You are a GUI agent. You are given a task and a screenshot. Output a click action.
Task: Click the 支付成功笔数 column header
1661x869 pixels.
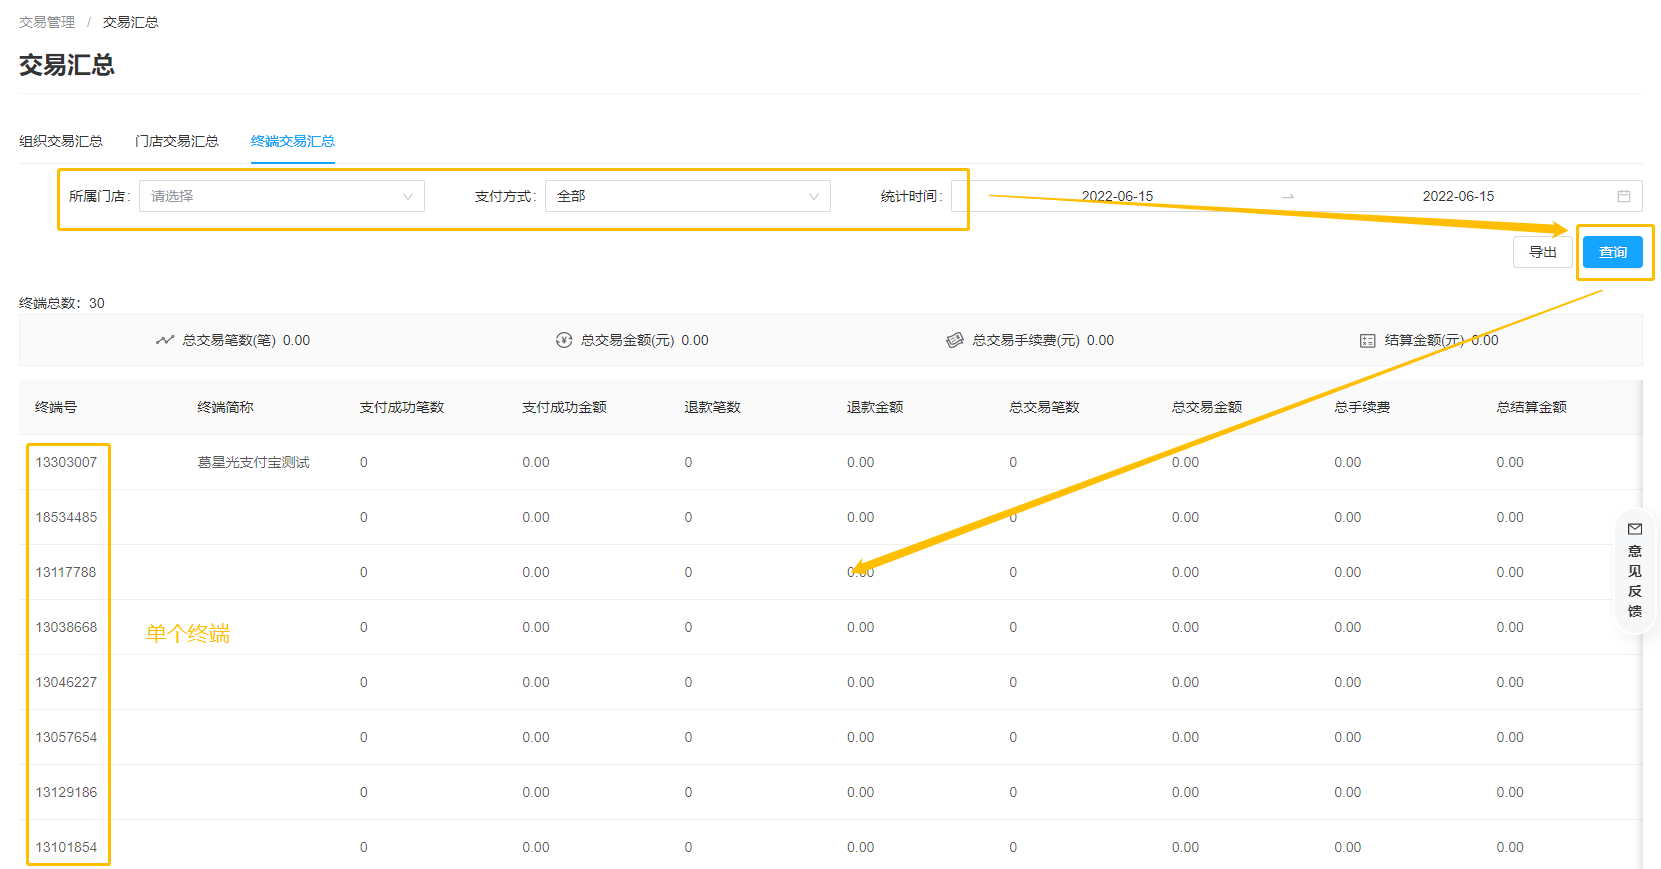click(x=402, y=407)
